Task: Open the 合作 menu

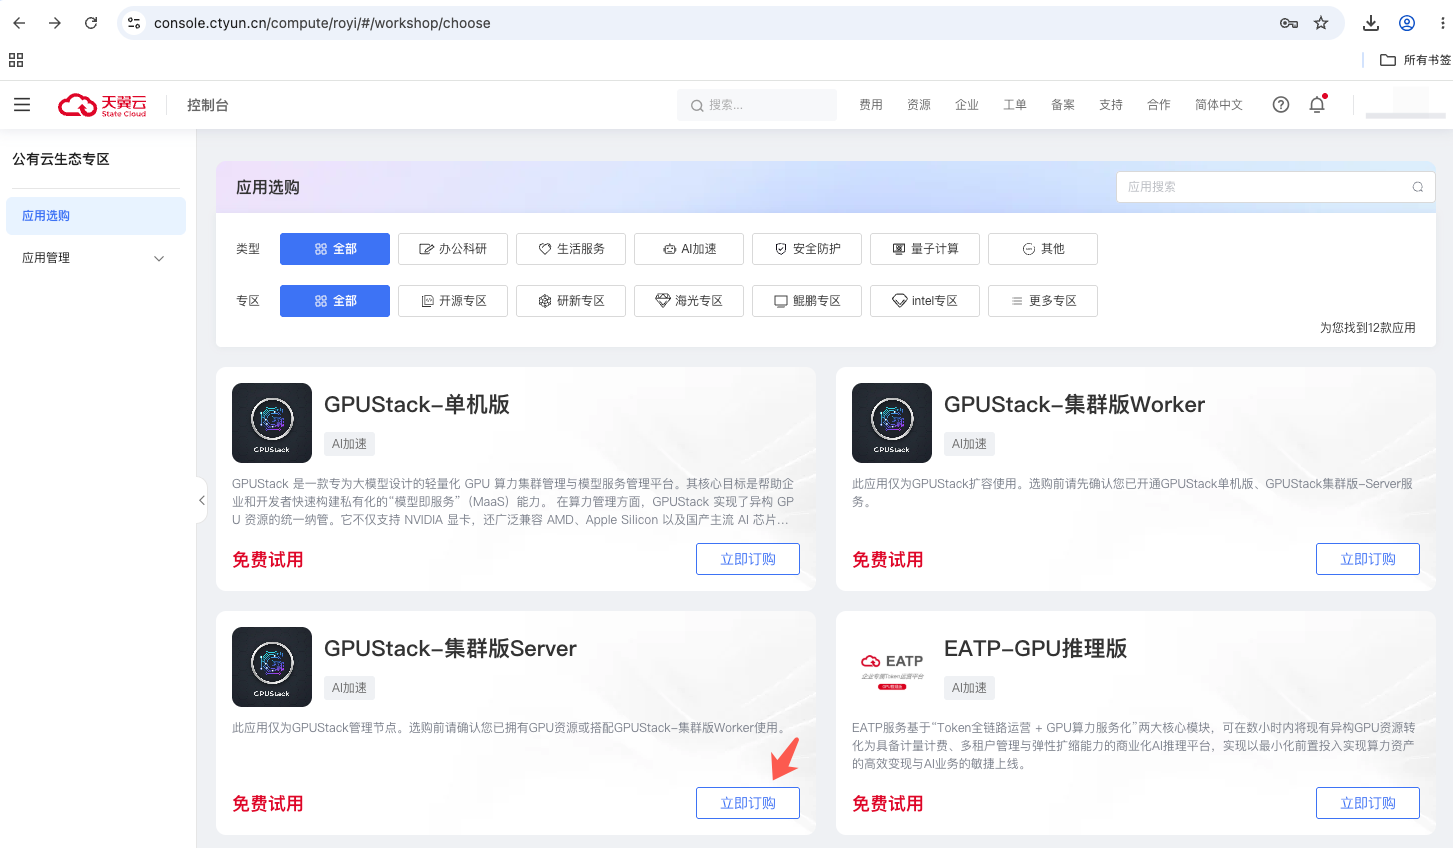Action: point(1159,105)
